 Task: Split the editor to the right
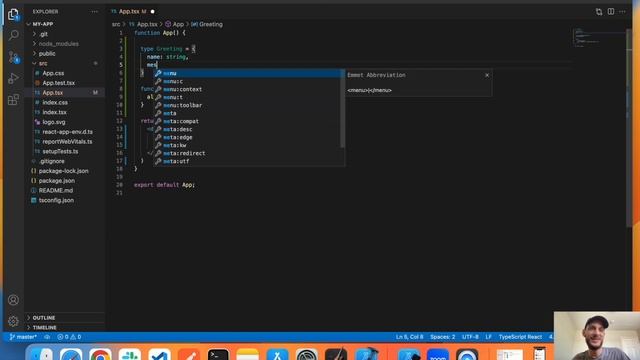pyautogui.click(x=611, y=11)
